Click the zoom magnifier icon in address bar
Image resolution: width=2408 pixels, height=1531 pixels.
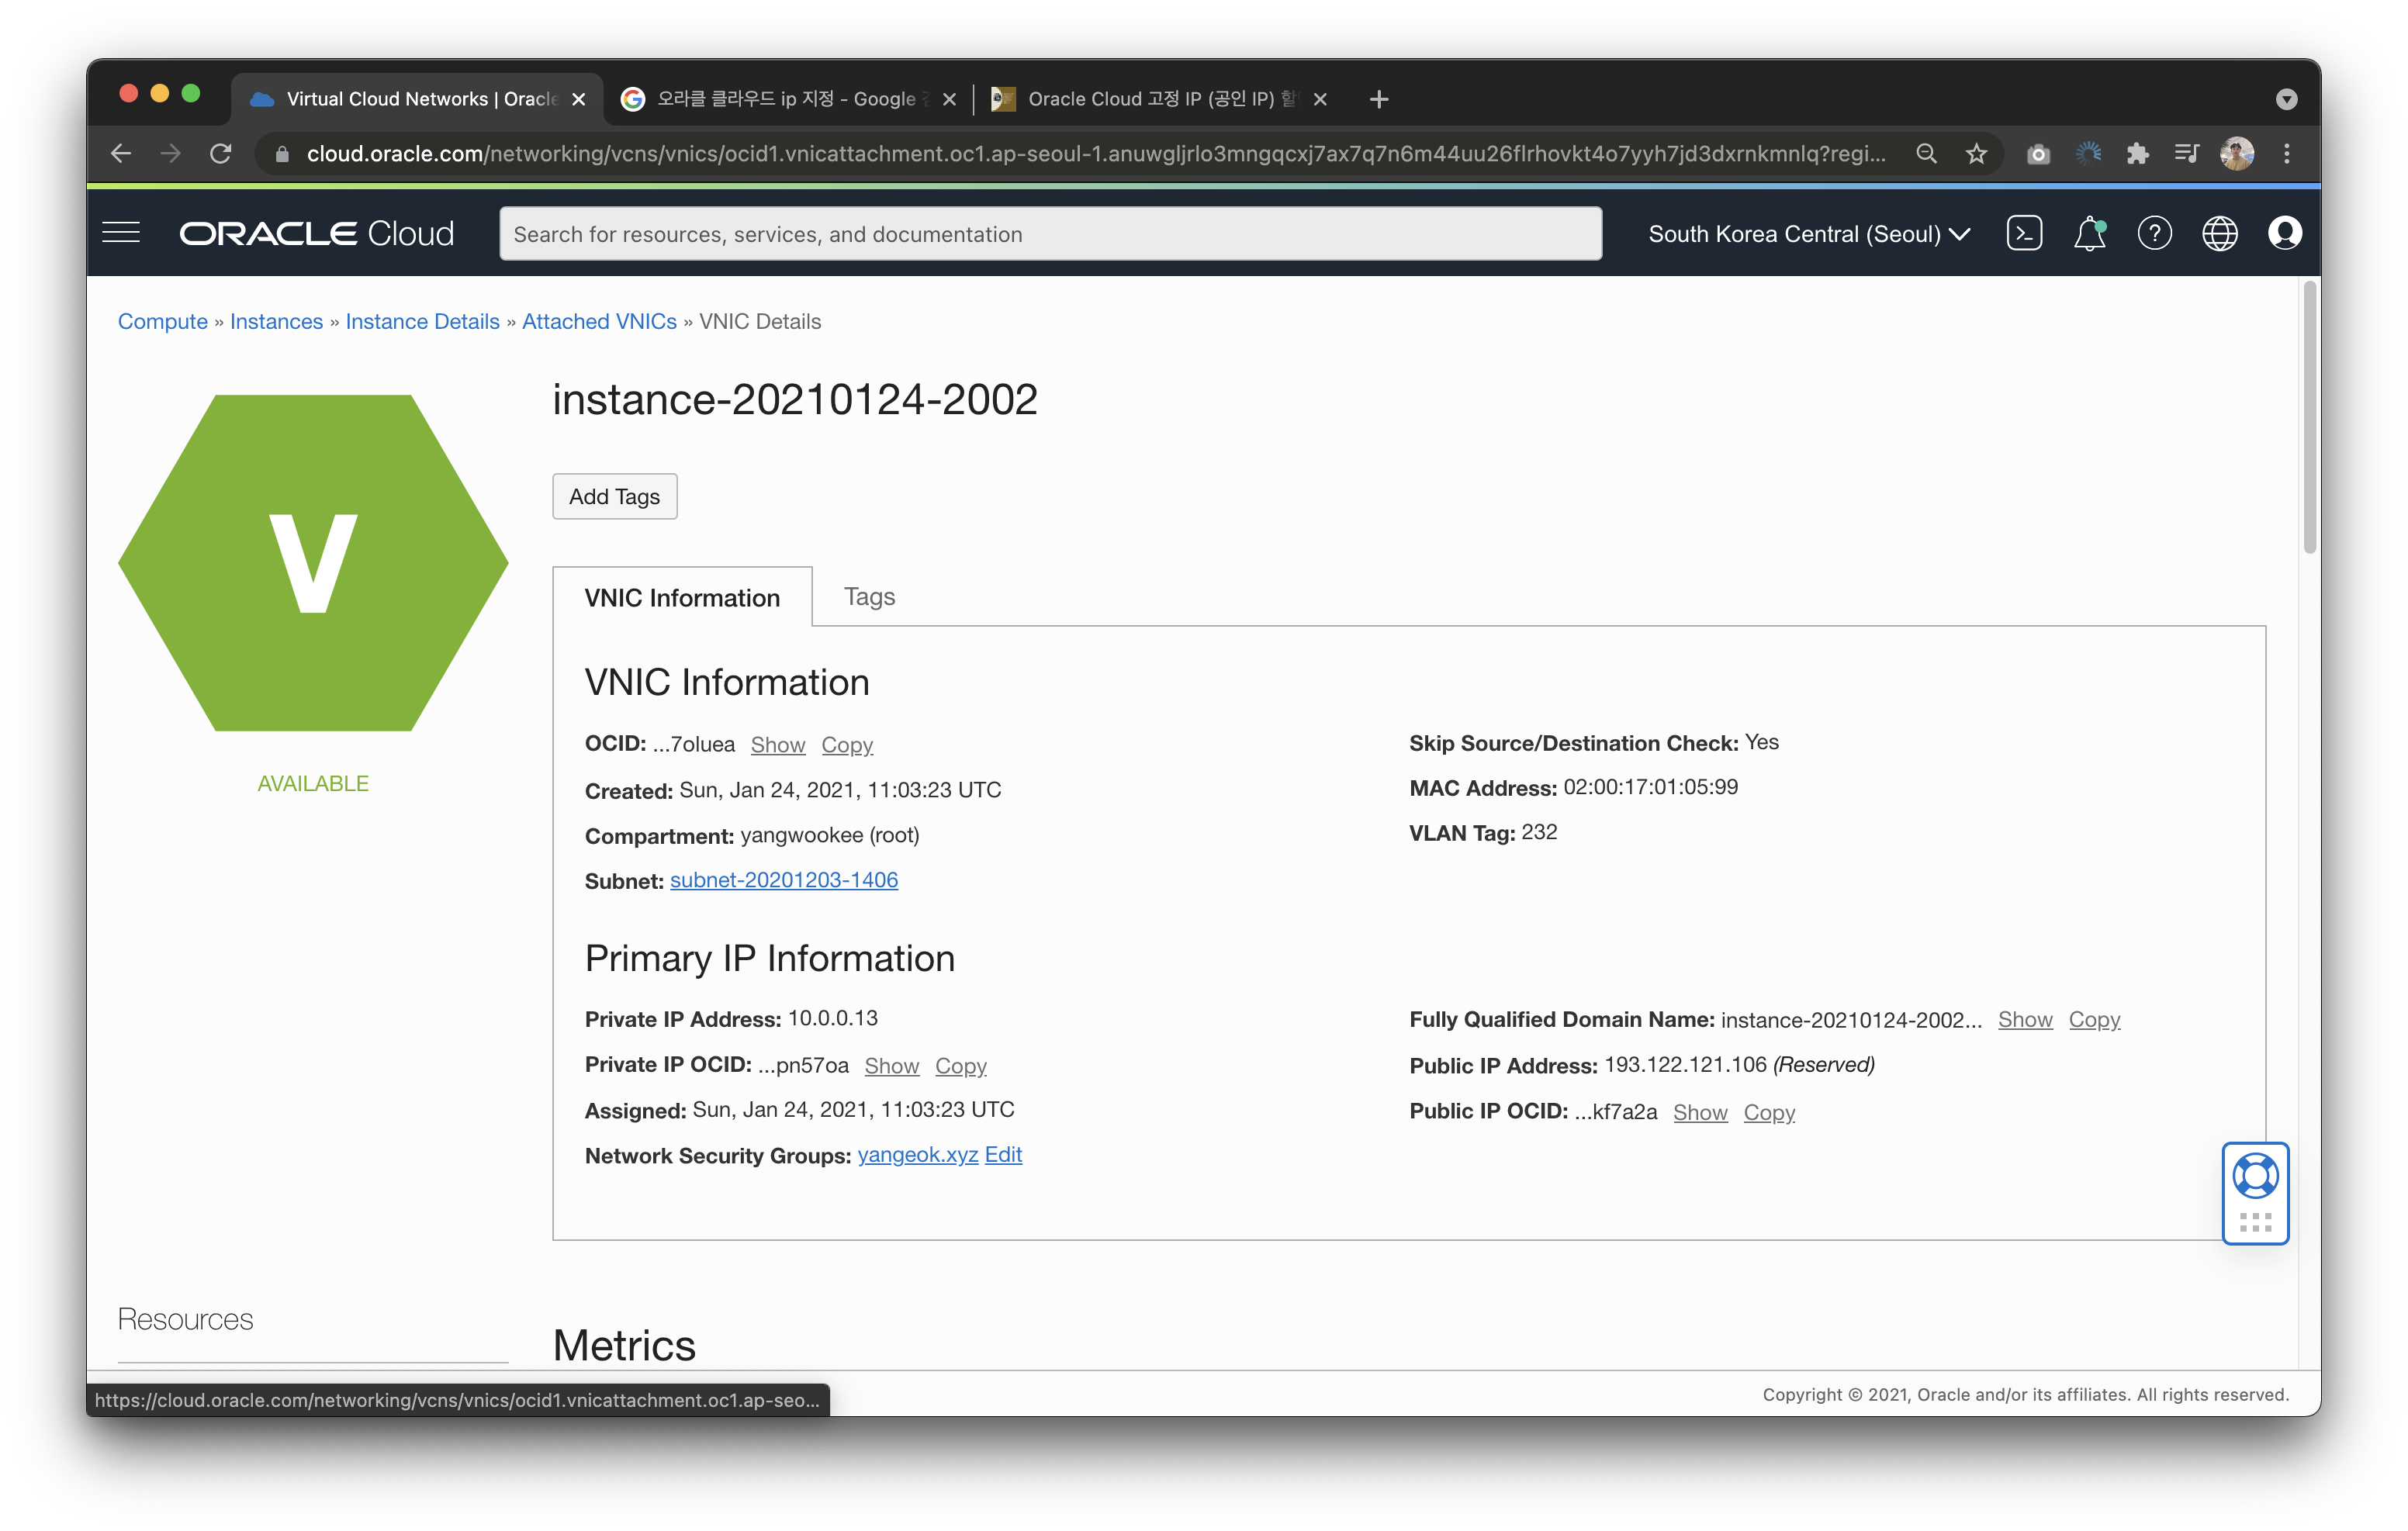tap(1926, 154)
